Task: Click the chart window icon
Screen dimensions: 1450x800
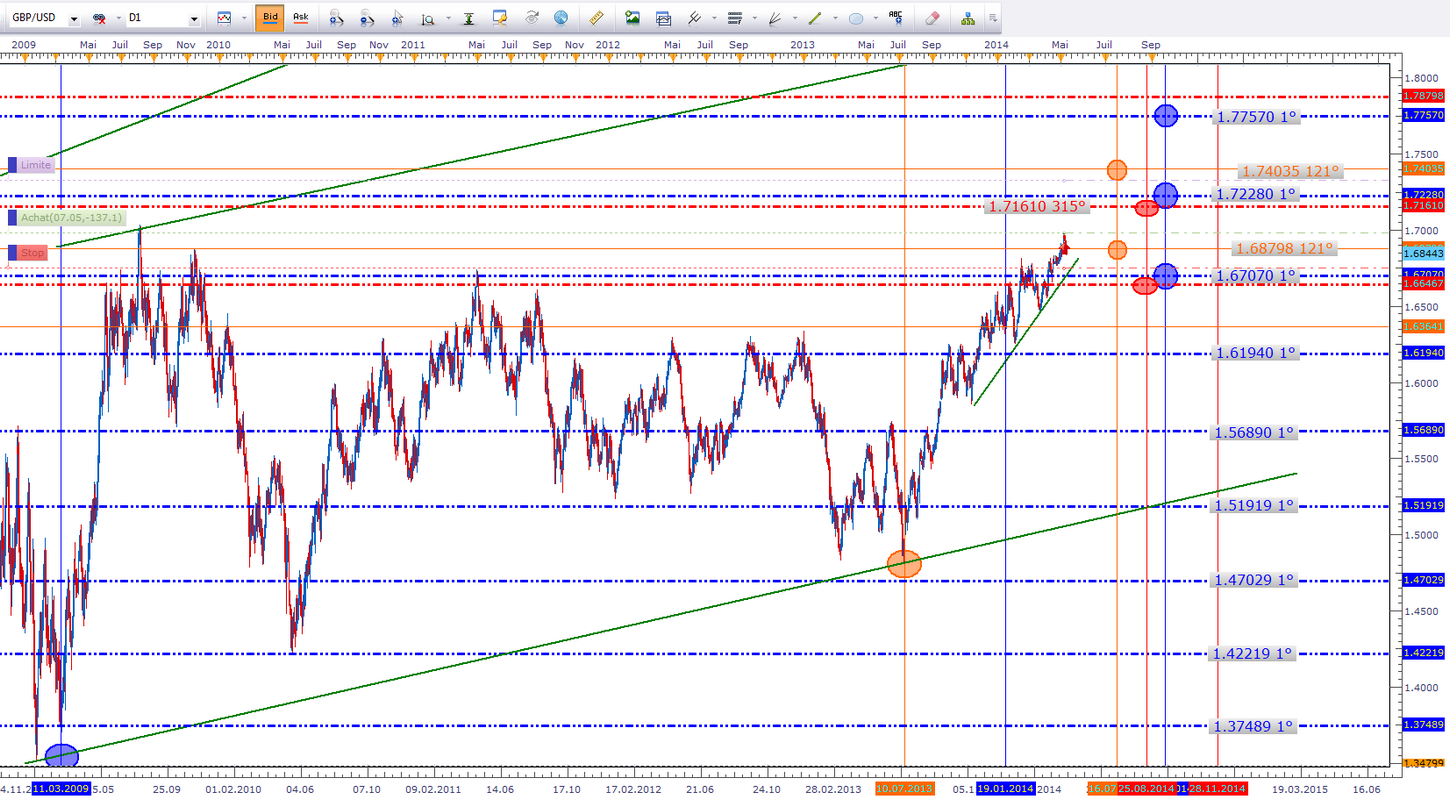Action: coord(663,18)
